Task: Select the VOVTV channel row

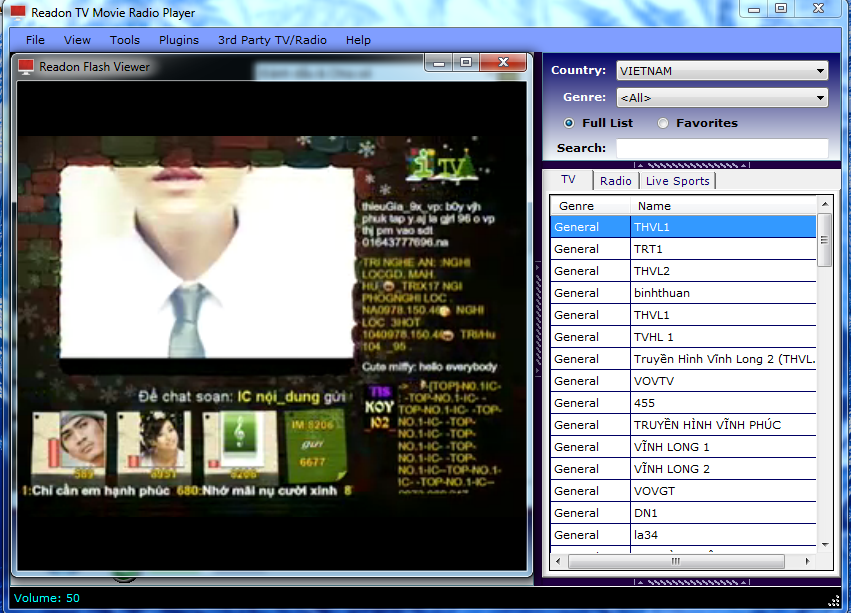Action: [683, 381]
